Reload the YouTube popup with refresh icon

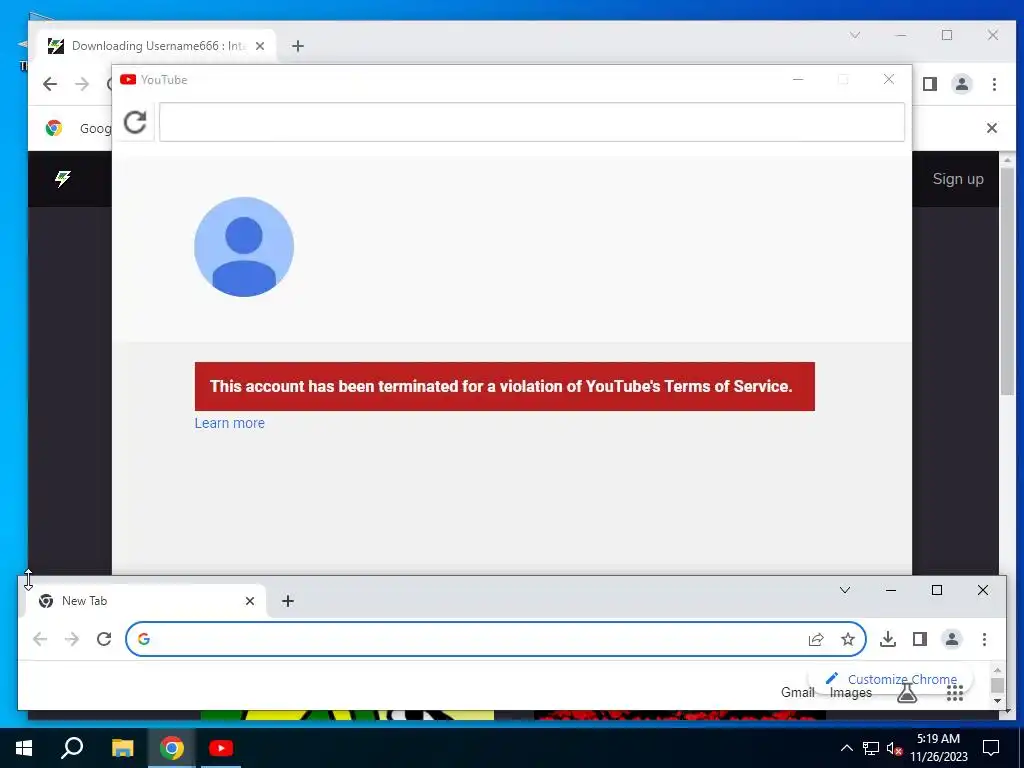pos(135,122)
